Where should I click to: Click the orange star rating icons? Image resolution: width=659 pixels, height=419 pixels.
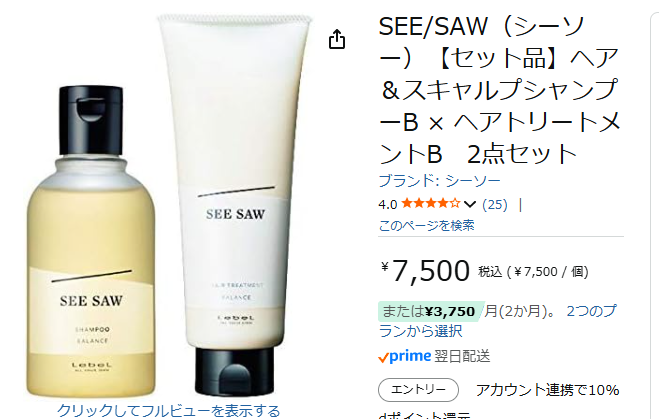(431, 204)
